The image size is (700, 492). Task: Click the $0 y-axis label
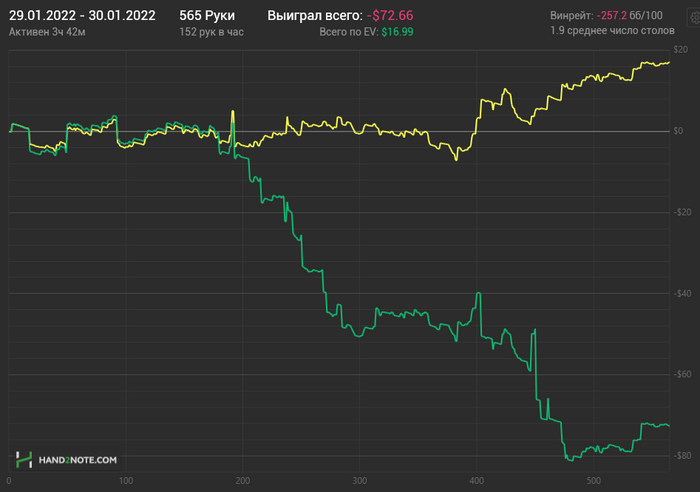678,131
